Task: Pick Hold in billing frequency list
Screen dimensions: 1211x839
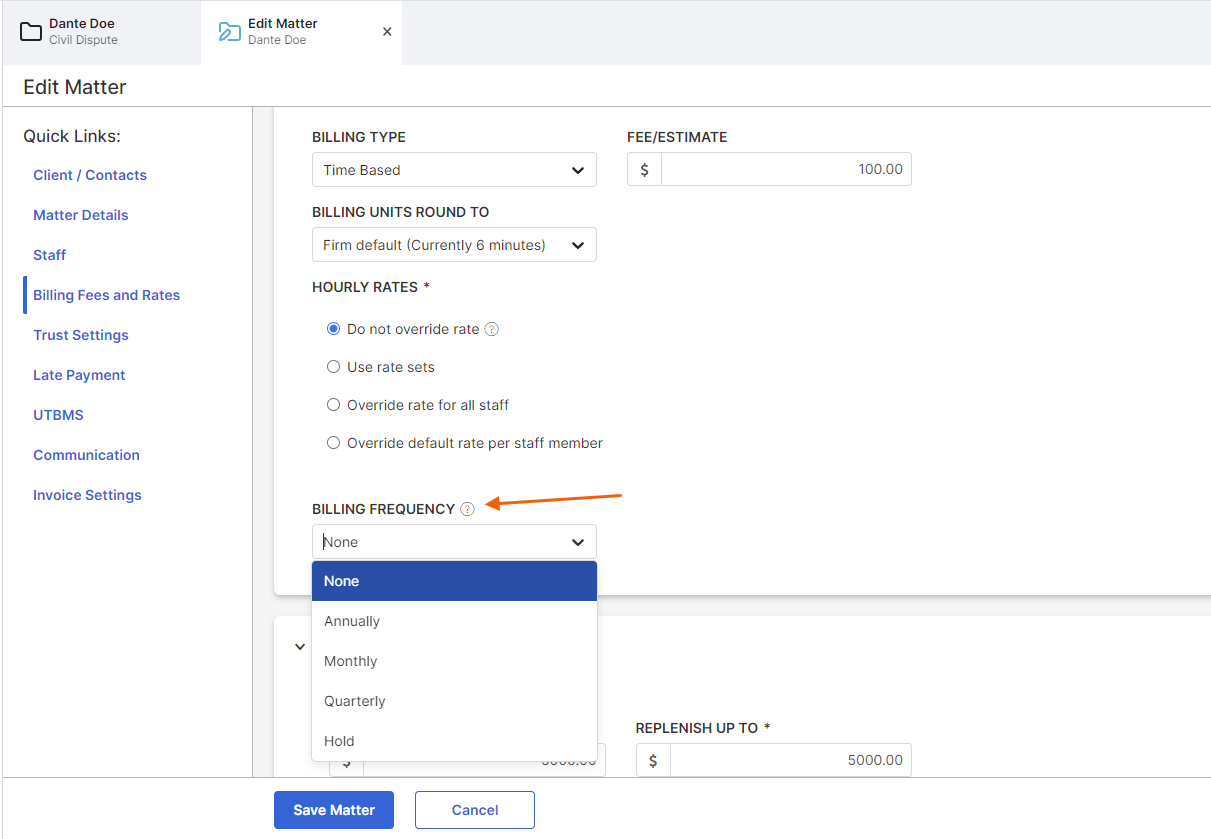Action: pos(454,741)
